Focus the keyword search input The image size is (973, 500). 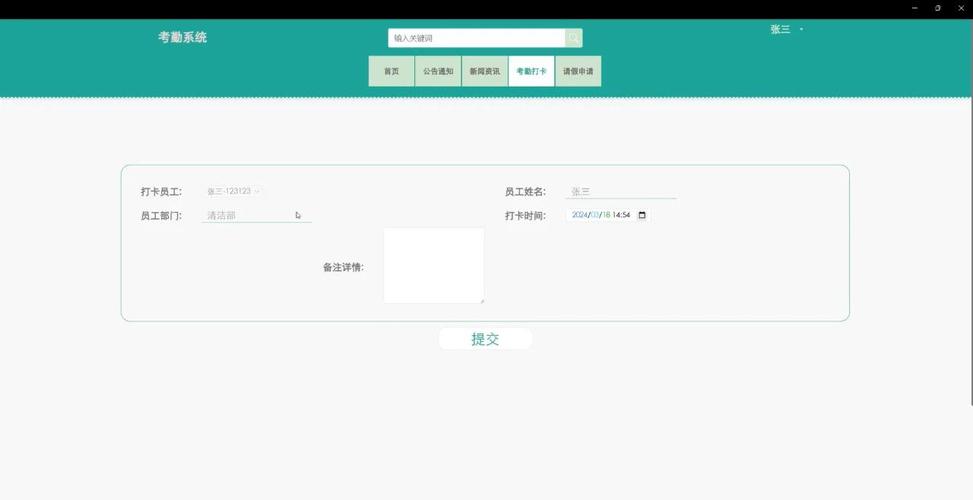[x=477, y=38]
